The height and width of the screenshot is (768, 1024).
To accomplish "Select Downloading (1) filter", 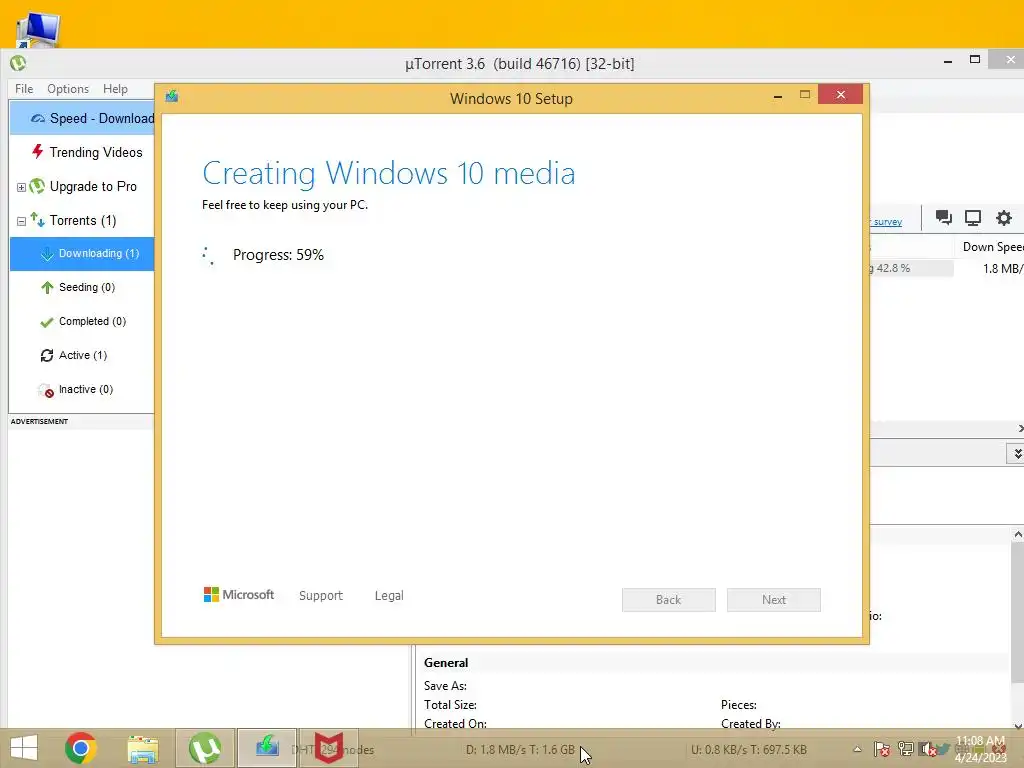I will click(82, 253).
